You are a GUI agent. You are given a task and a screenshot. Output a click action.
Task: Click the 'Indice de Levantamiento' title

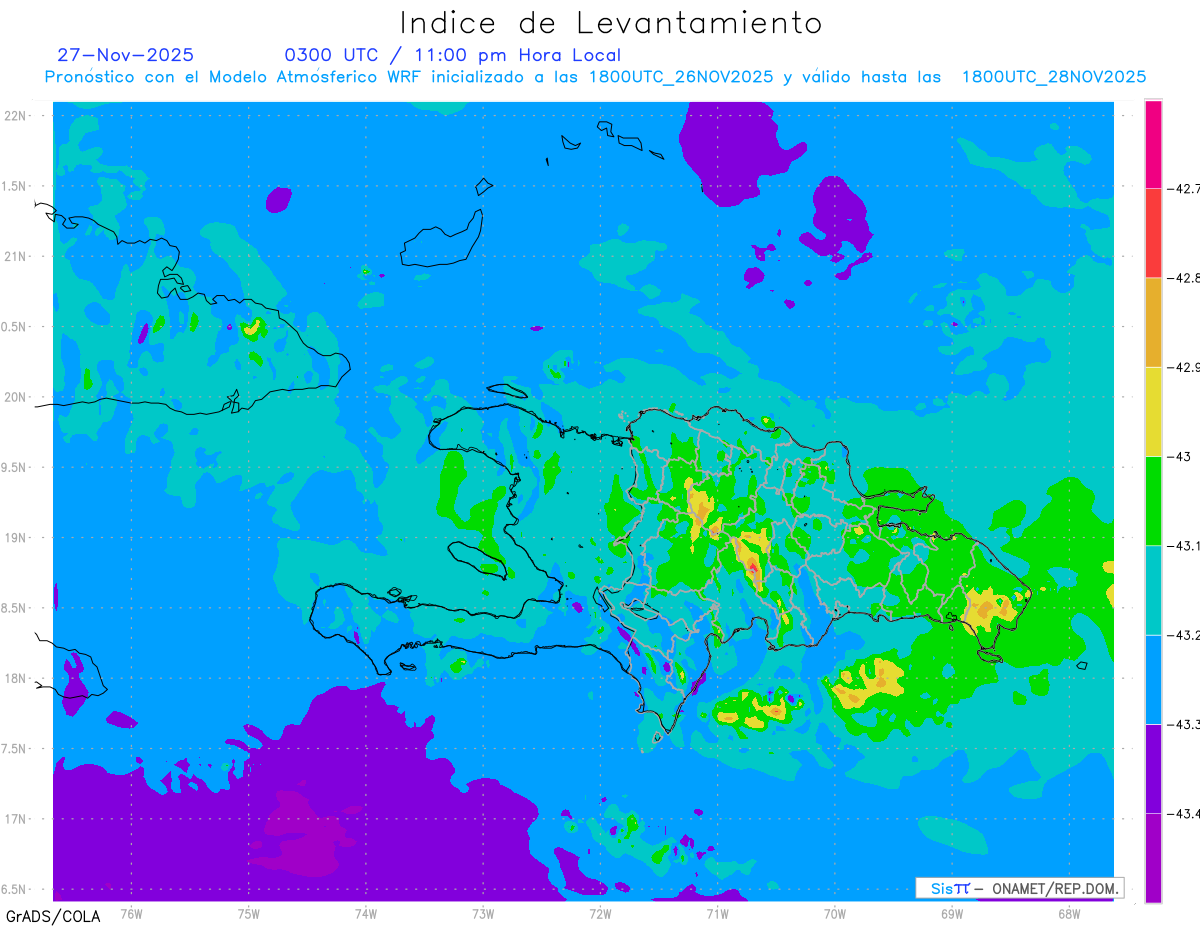click(x=610, y=22)
